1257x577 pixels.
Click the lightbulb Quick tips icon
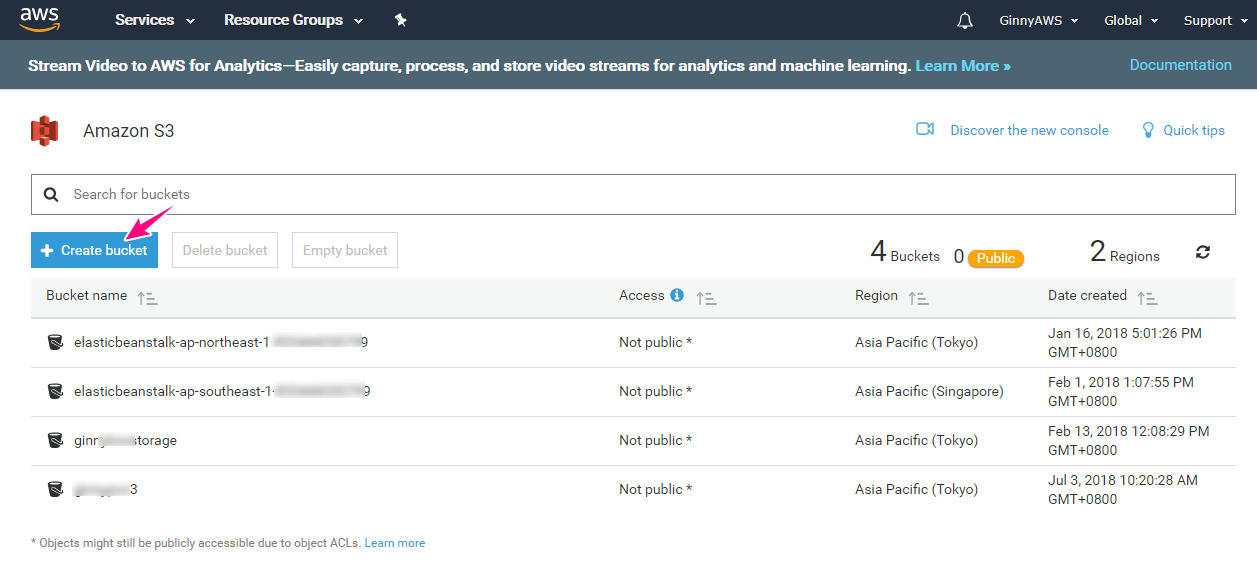(x=1148, y=130)
